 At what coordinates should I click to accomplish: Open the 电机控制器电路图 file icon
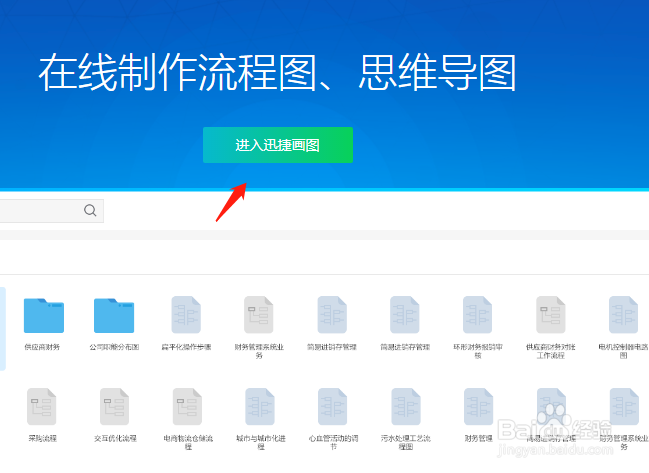pyautogui.click(x=623, y=315)
